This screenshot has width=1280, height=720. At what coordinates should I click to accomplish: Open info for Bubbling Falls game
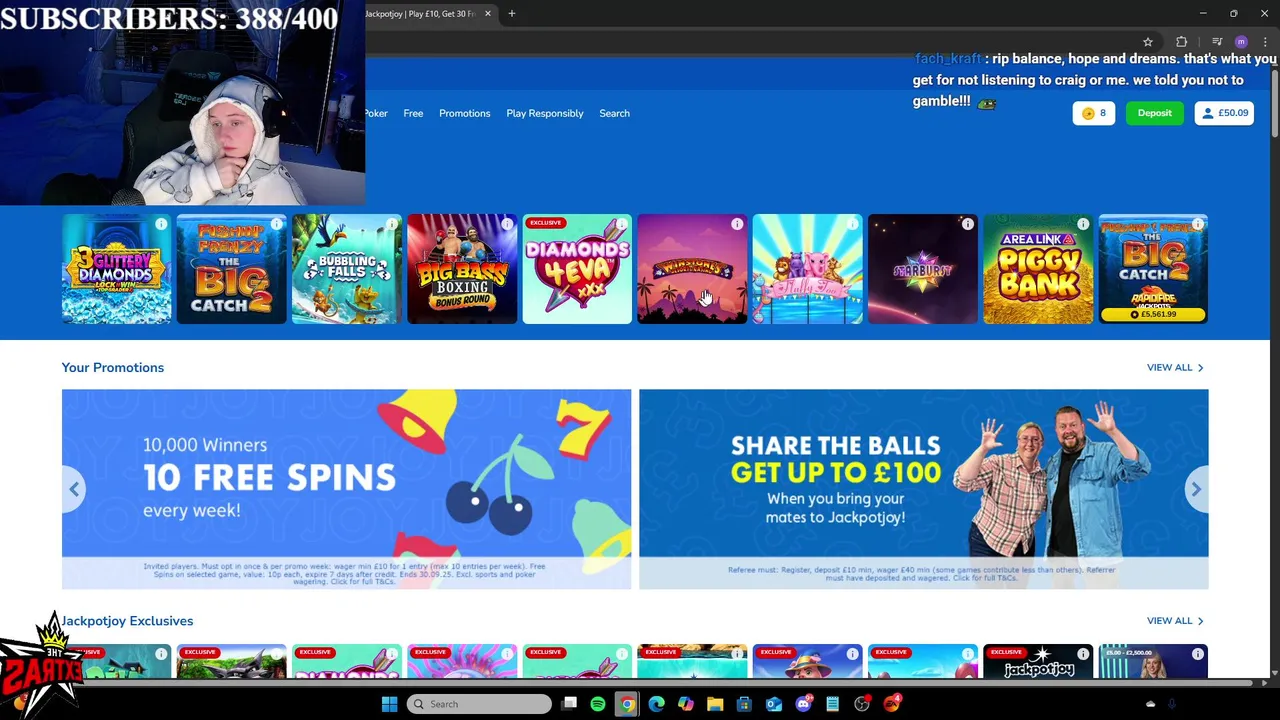click(392, 224)
